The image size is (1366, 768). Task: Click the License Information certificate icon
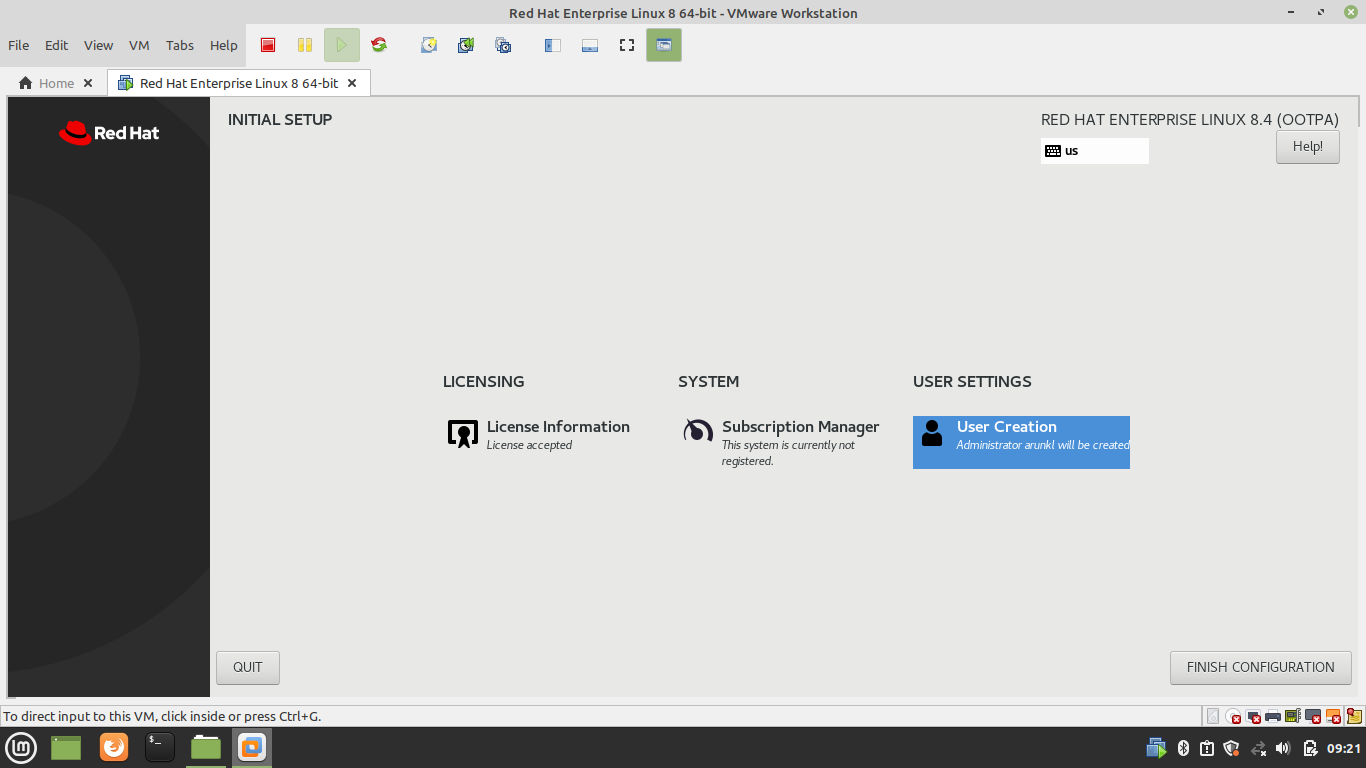click(x=463, y=433)
